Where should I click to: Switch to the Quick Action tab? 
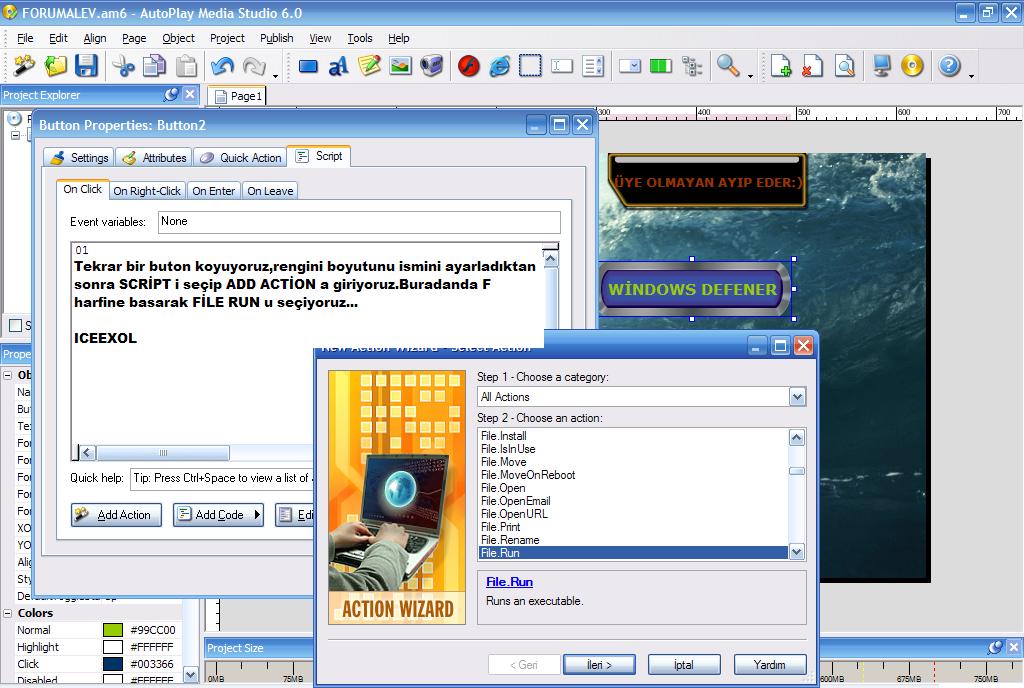pyautogui.click(x=240, y=157)
